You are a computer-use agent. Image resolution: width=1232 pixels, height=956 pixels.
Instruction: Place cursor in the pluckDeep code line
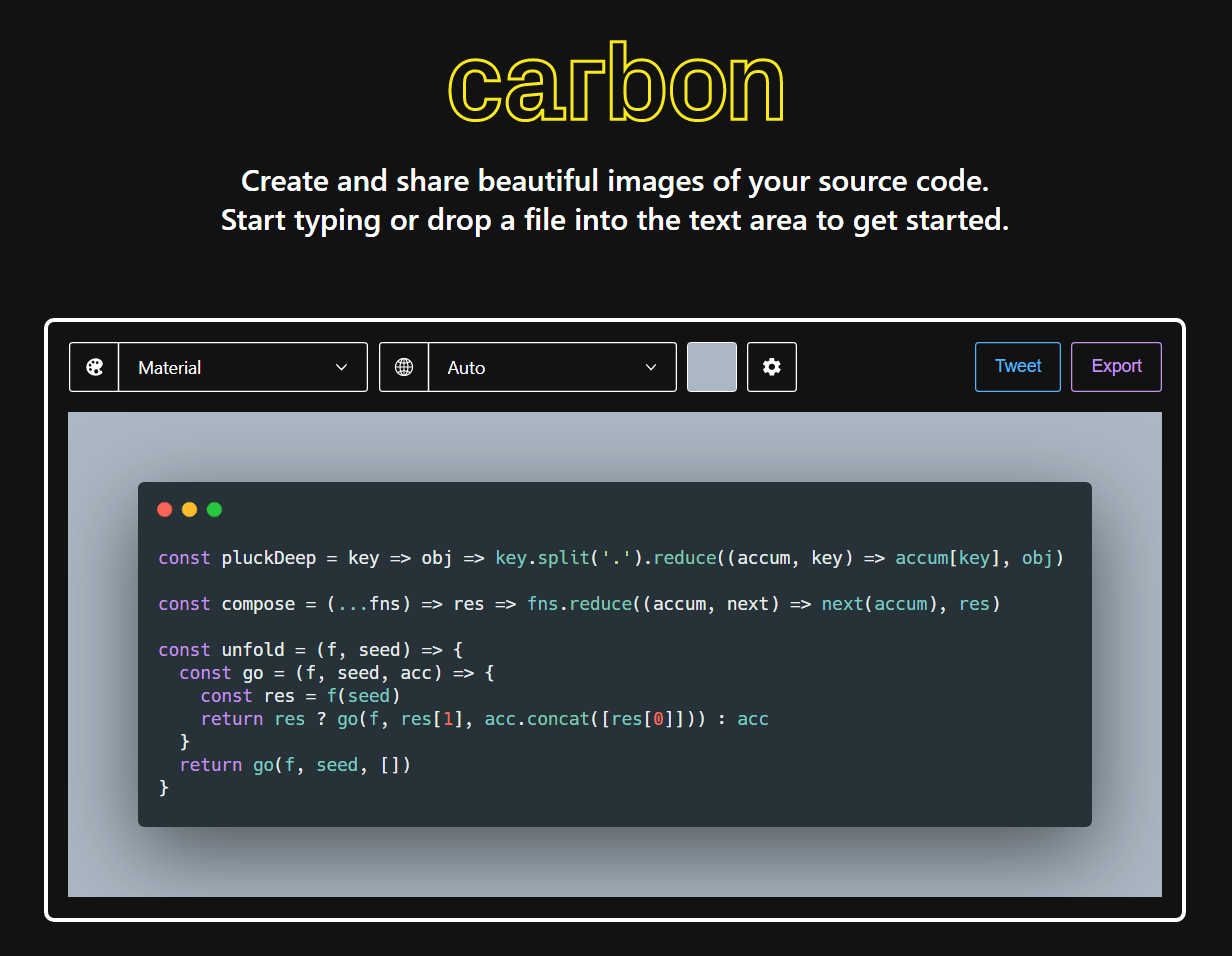pyautogui.click(x=610, y=558)
